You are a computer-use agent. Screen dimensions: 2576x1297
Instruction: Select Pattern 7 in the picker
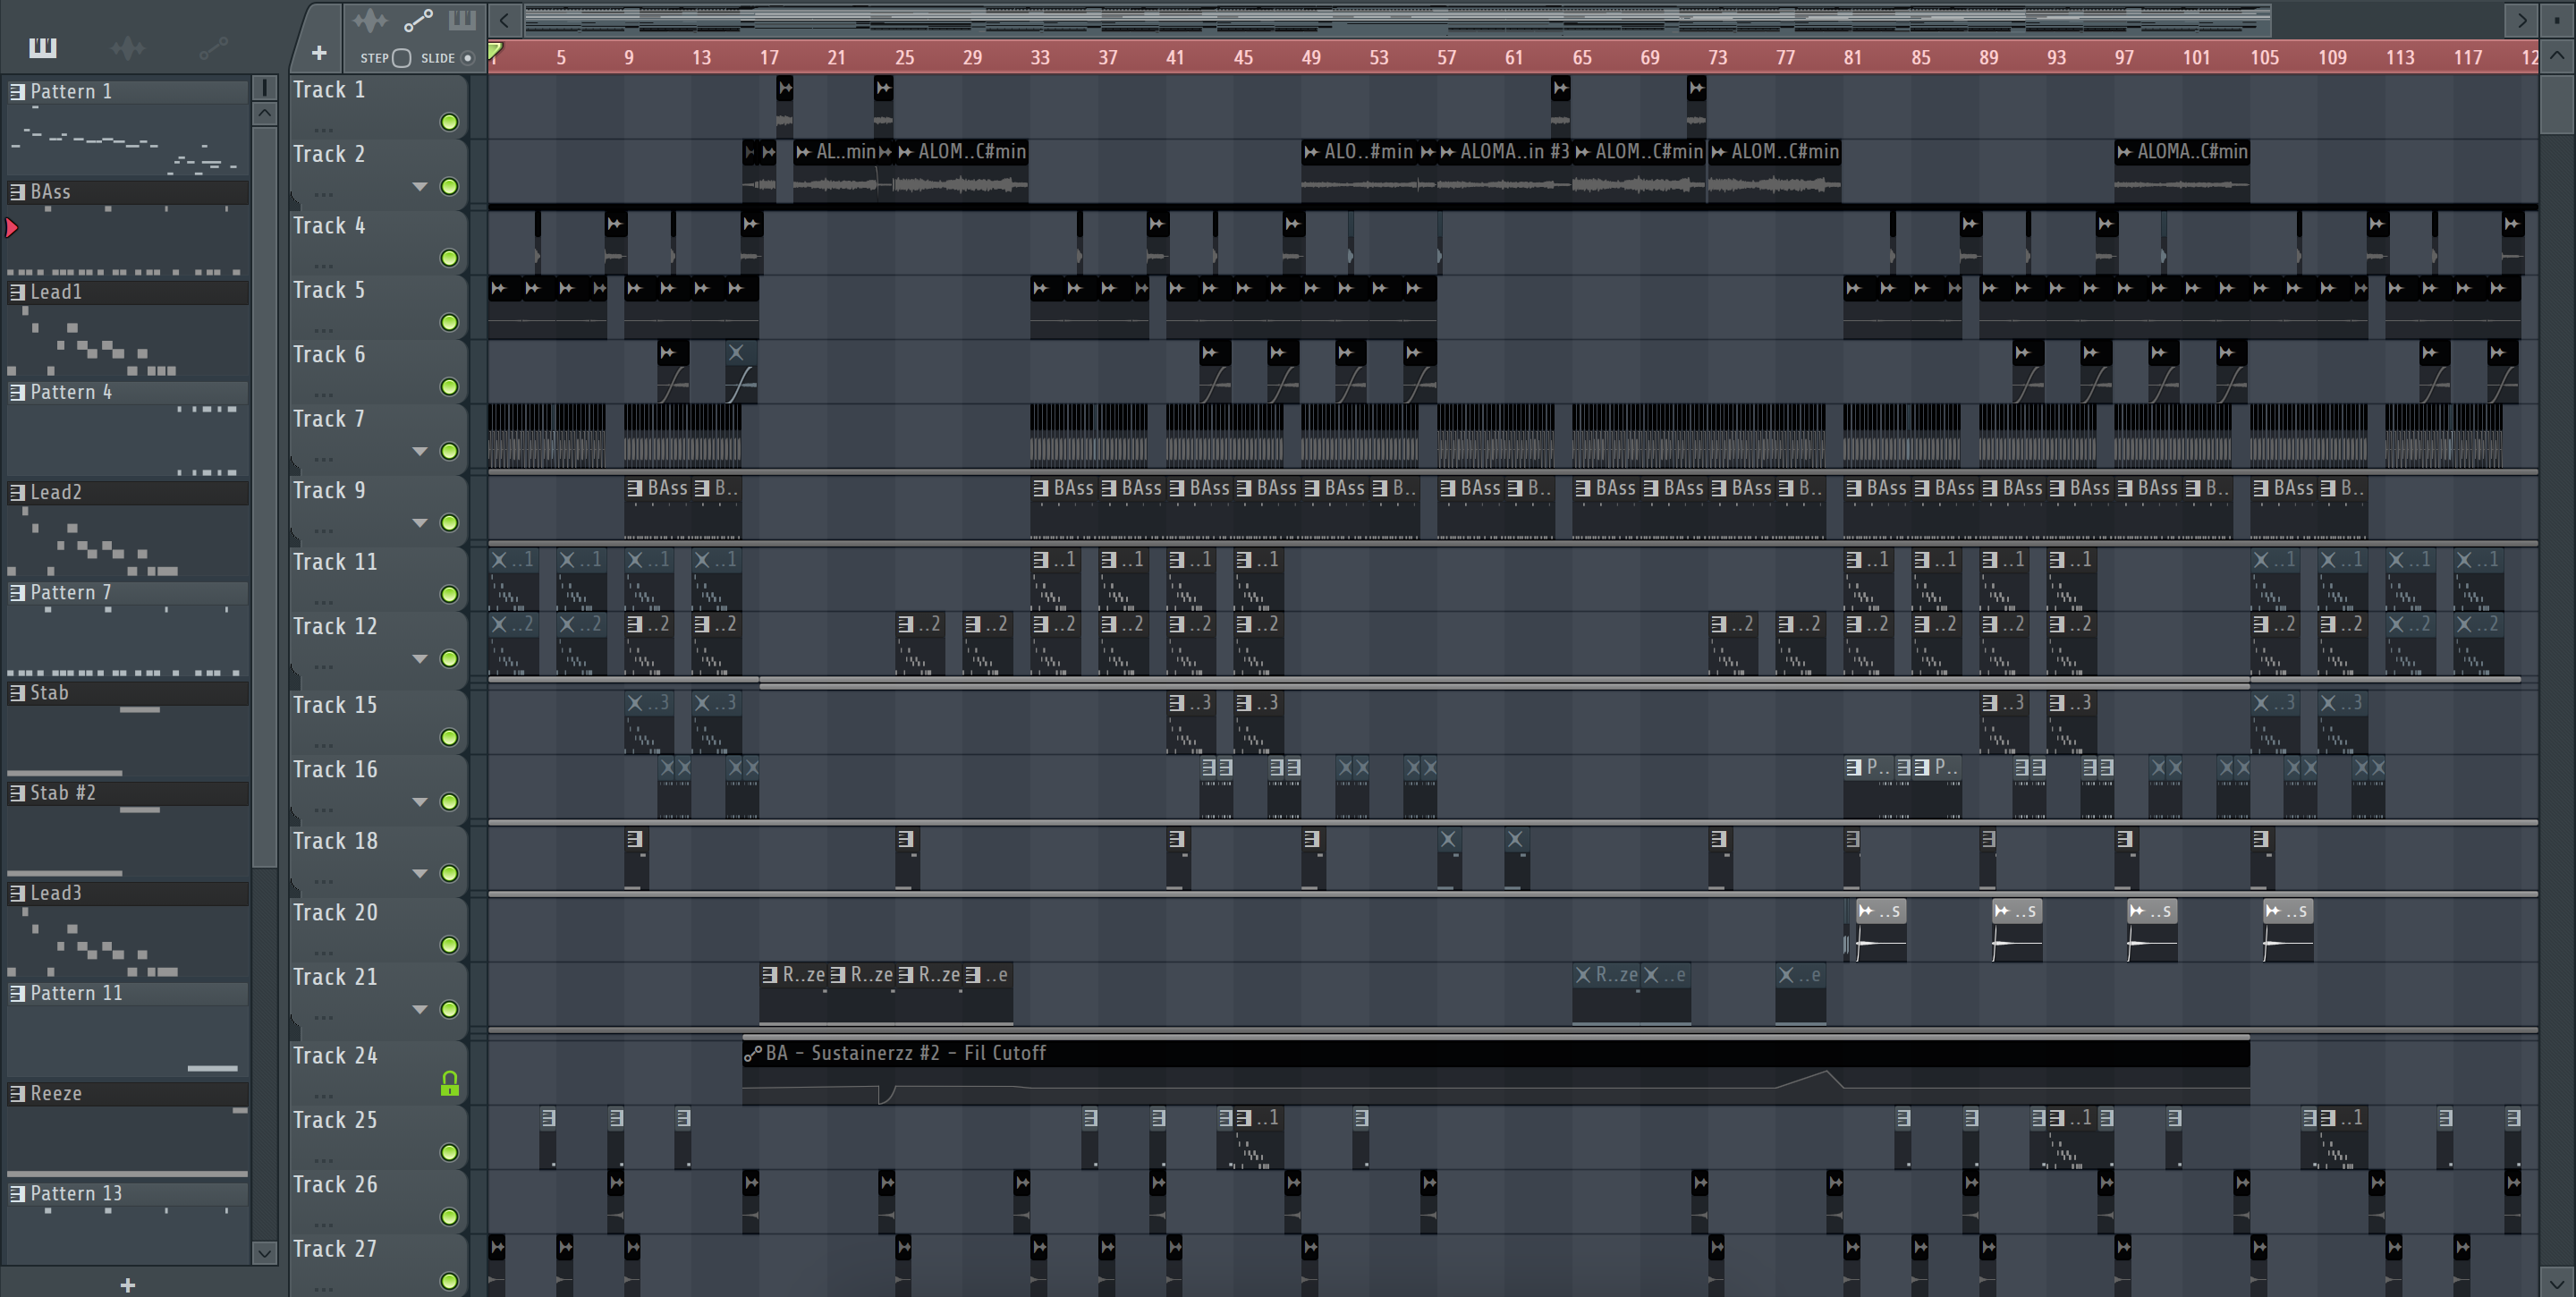point(128,592)
